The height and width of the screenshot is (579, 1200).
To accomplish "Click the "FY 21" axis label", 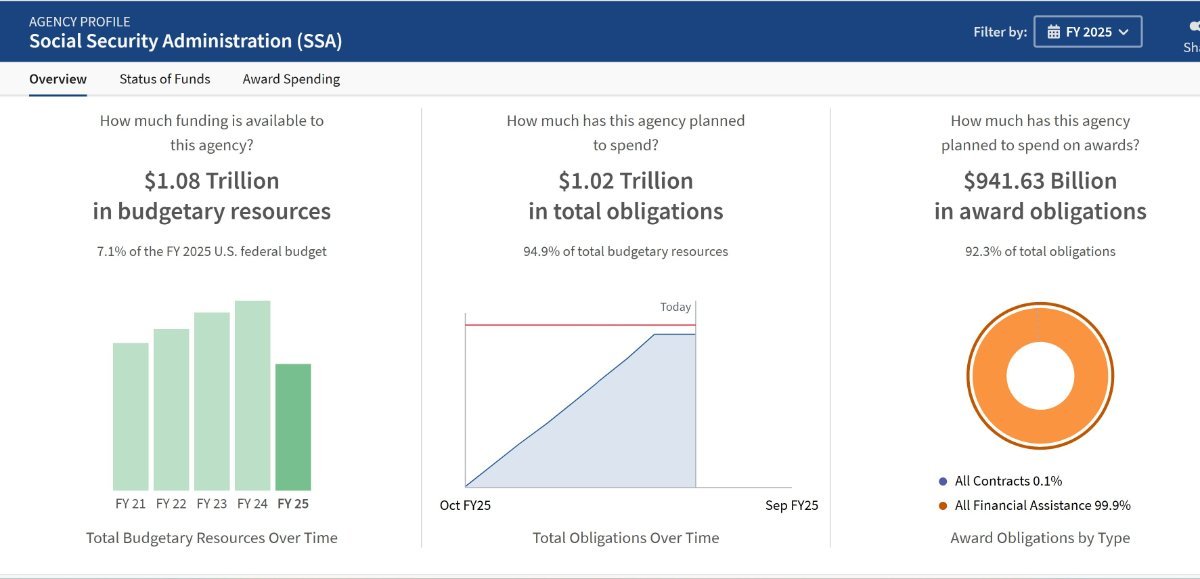I will [x=131, y=504].
